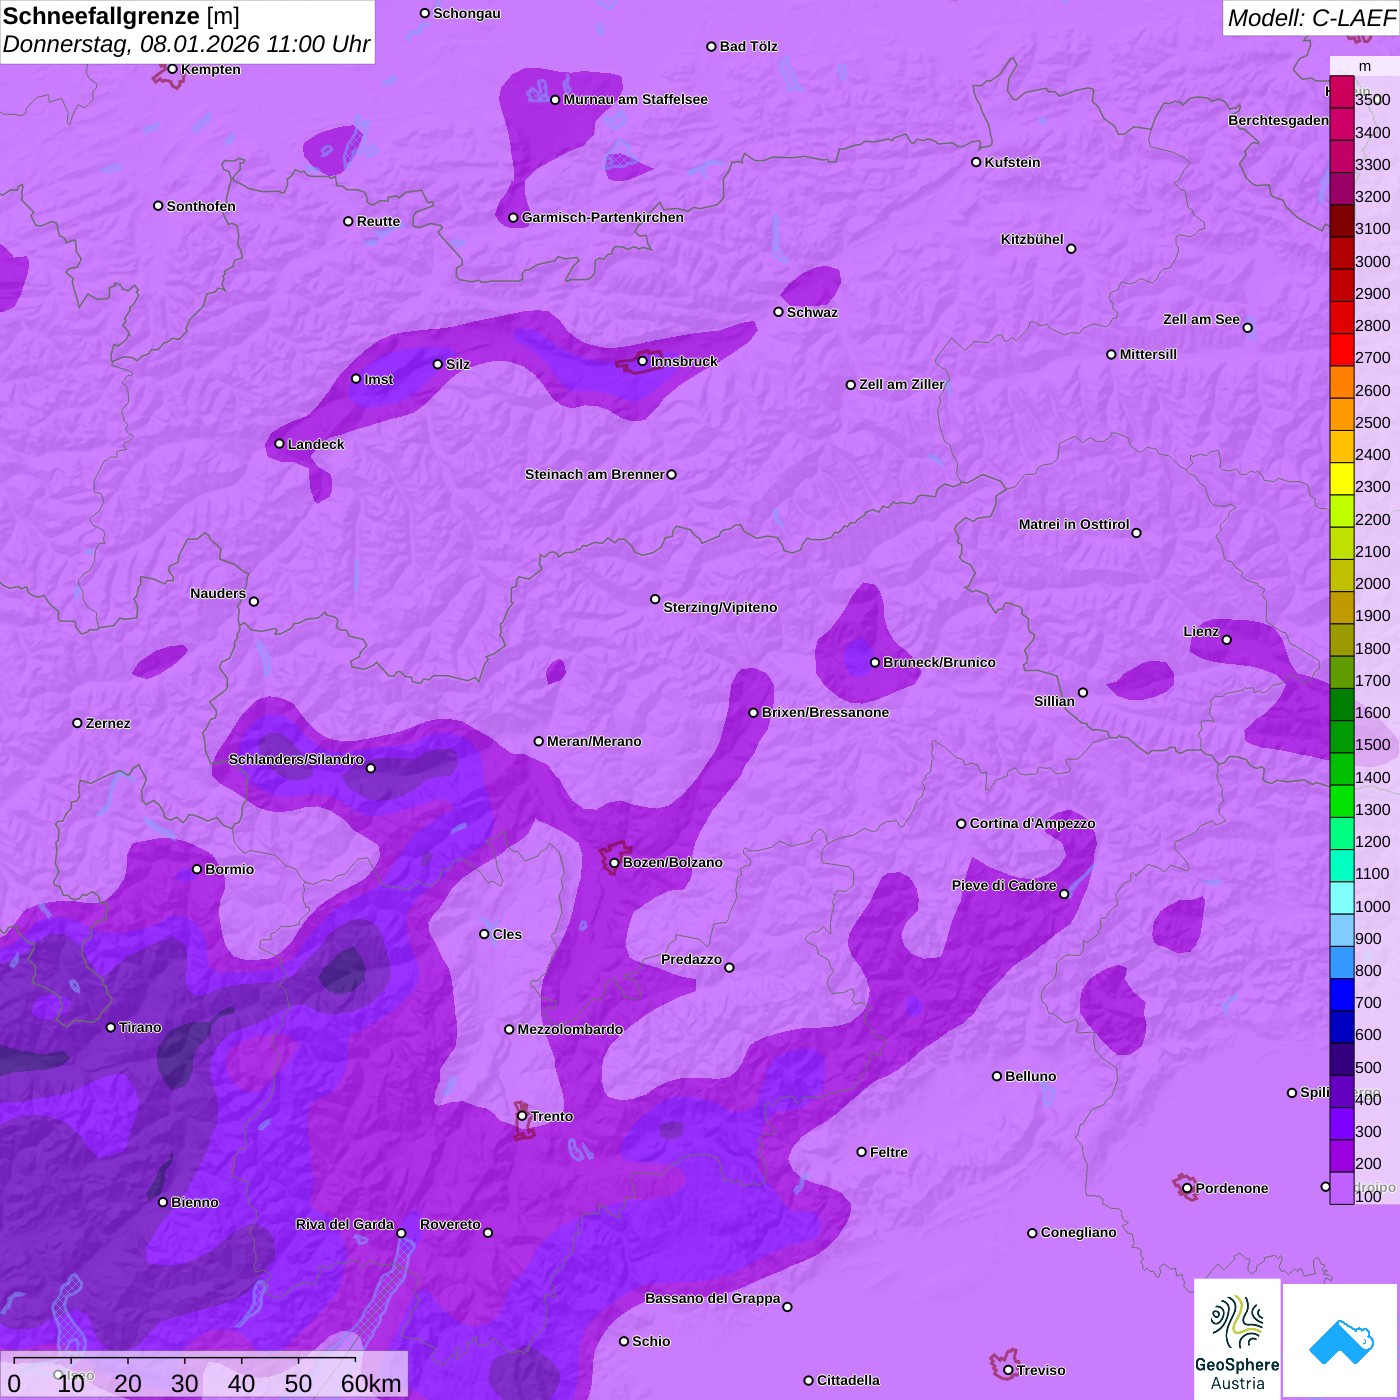Click the Brixen/Bressanone label

(825, 712)
